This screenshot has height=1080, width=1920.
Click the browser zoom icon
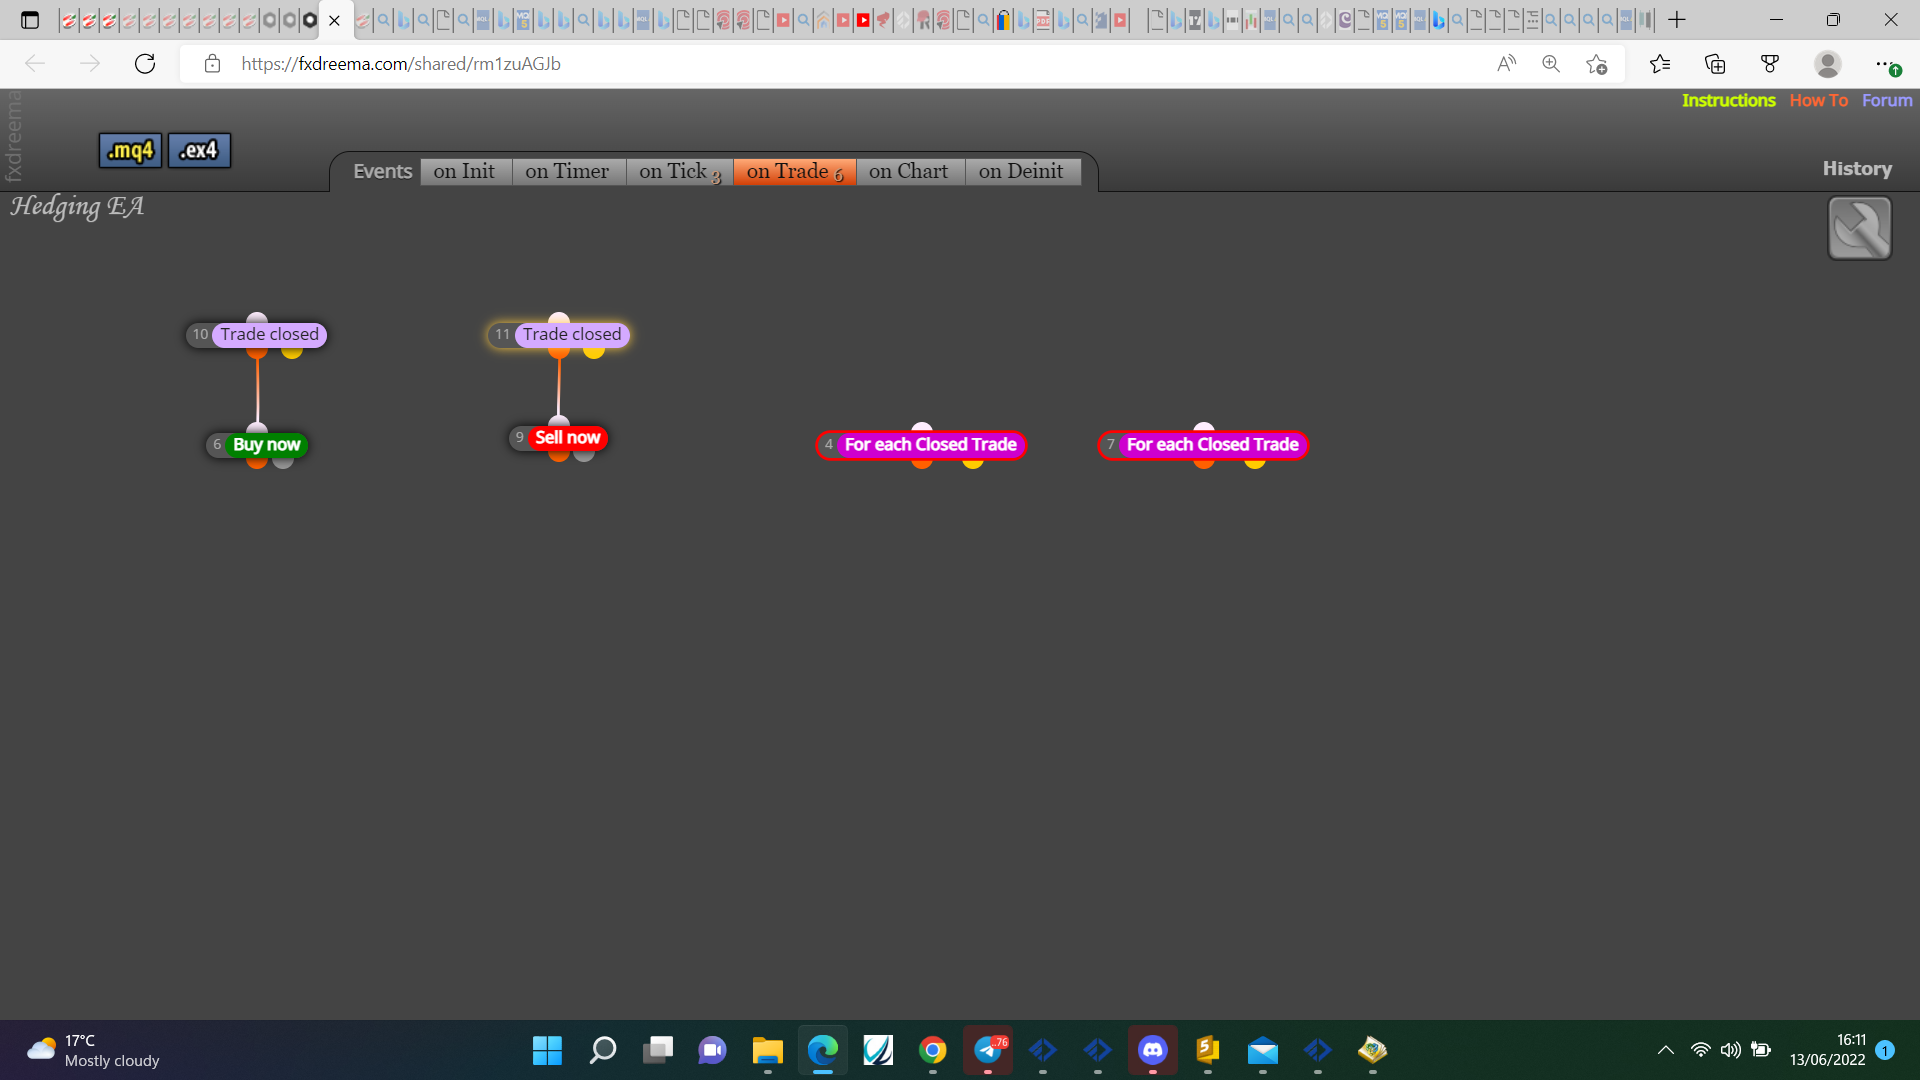pyautogui.click(x=1551, y=64)
